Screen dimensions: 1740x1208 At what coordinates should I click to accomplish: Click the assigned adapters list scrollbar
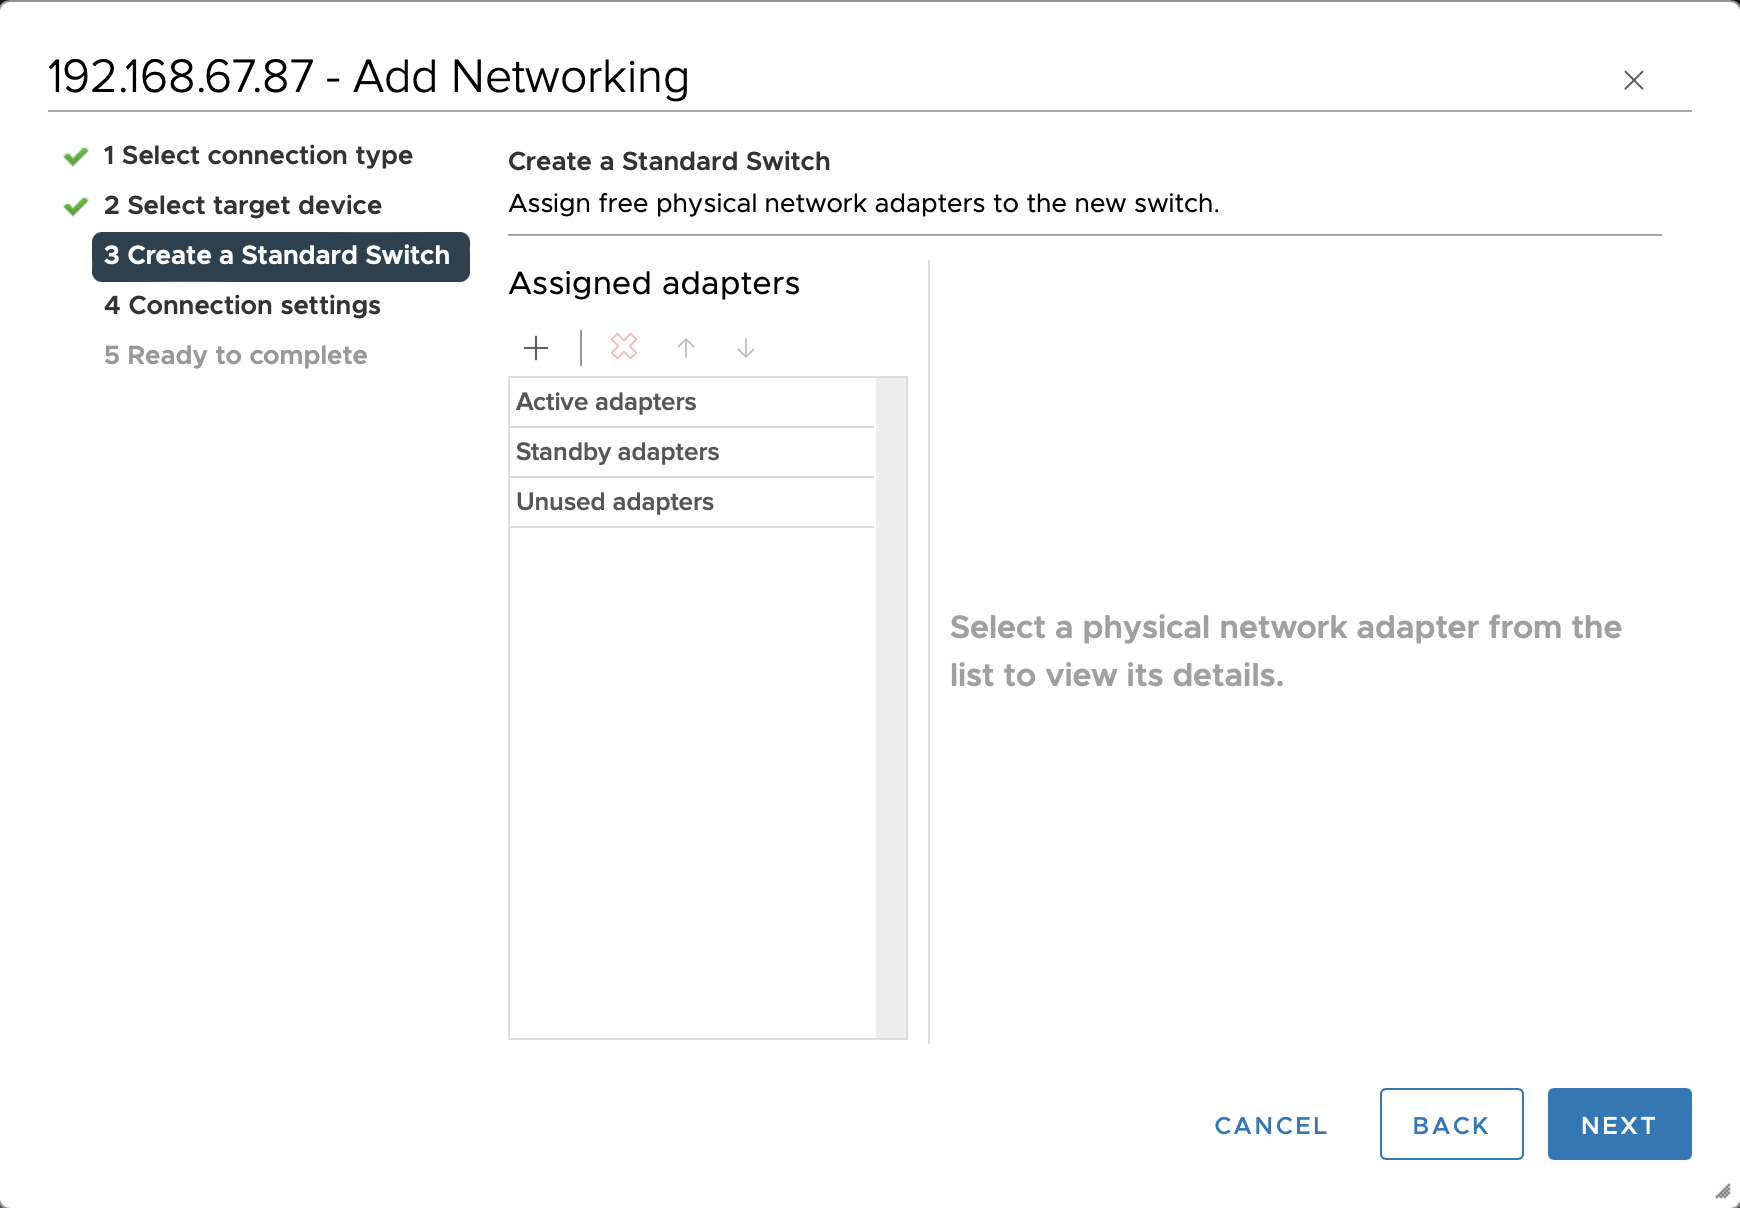[891, 708]
